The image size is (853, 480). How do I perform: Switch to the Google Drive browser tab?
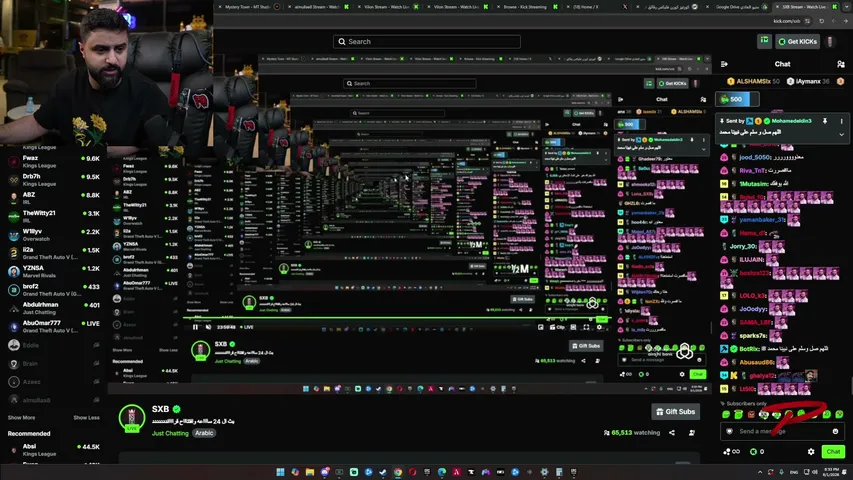pos(738,7)
